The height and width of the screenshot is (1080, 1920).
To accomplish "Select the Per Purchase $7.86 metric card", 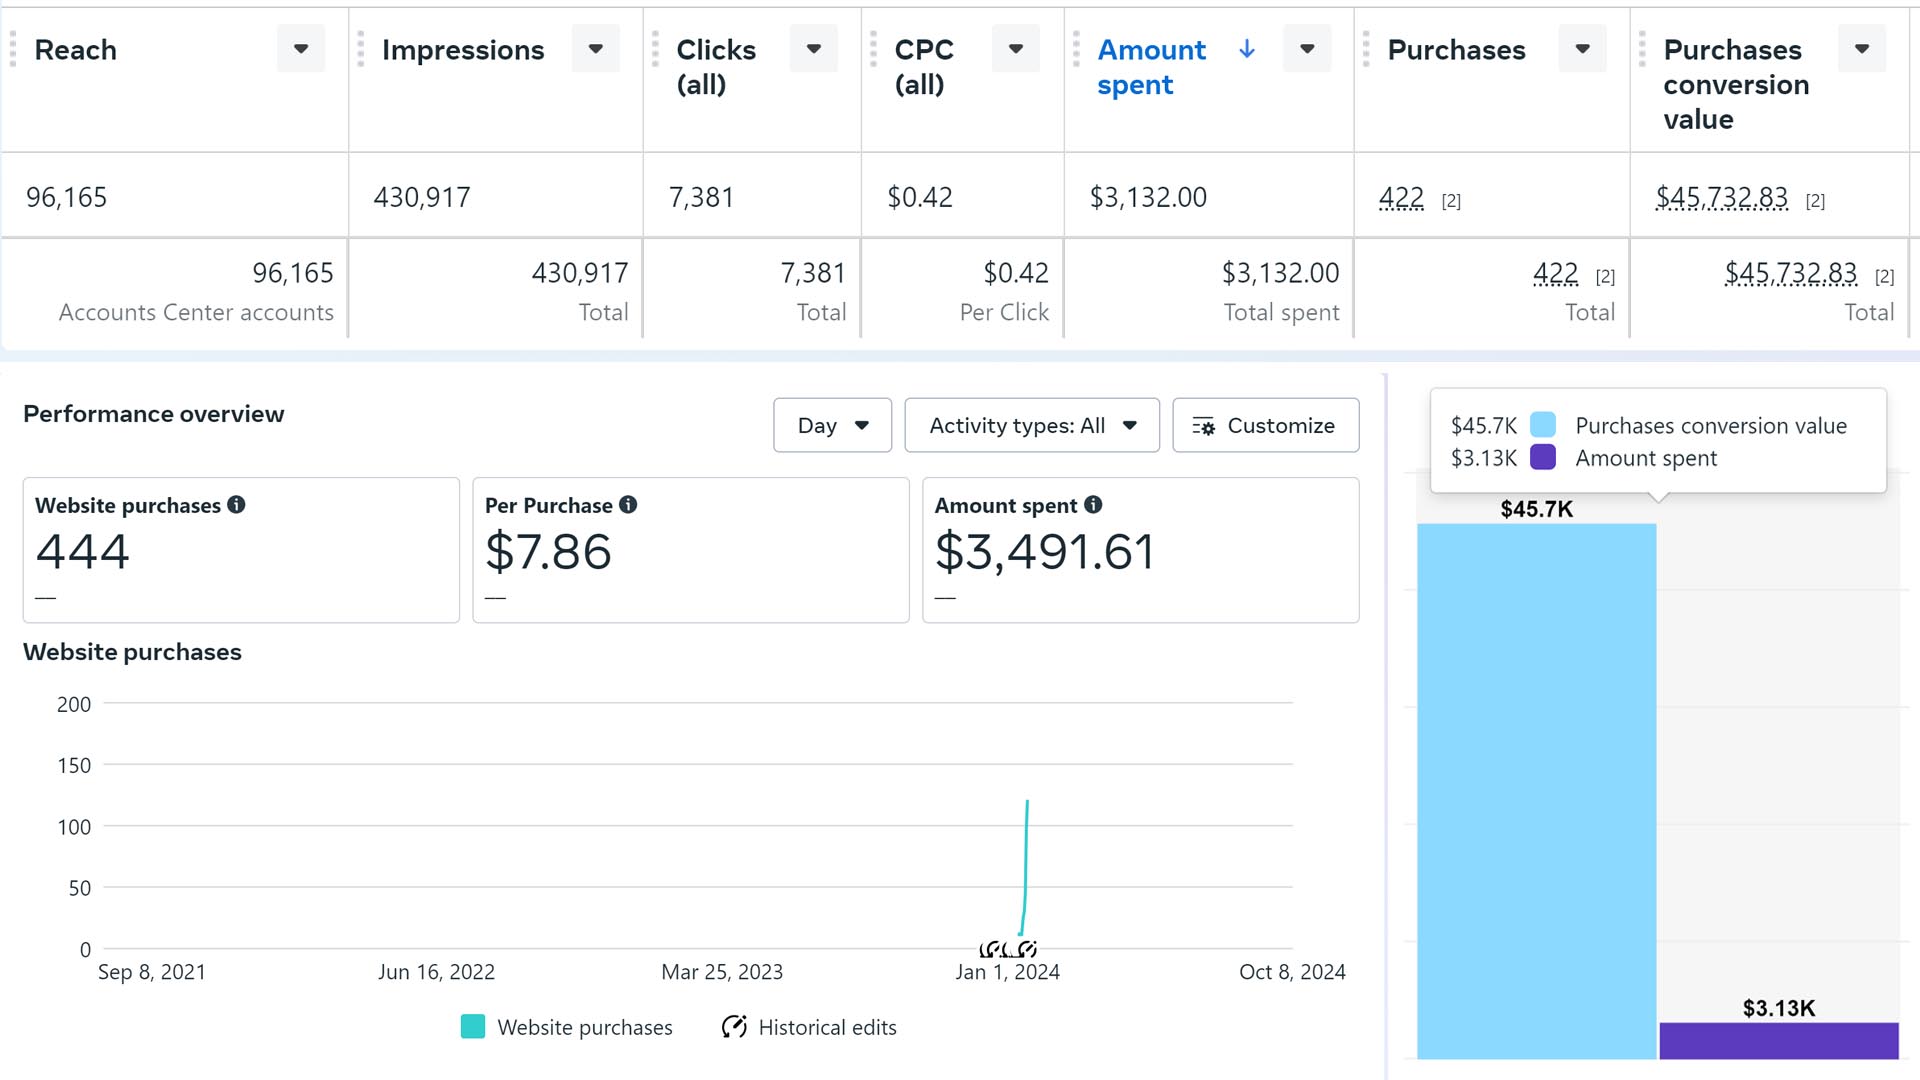I will click(x=691, y=550).
